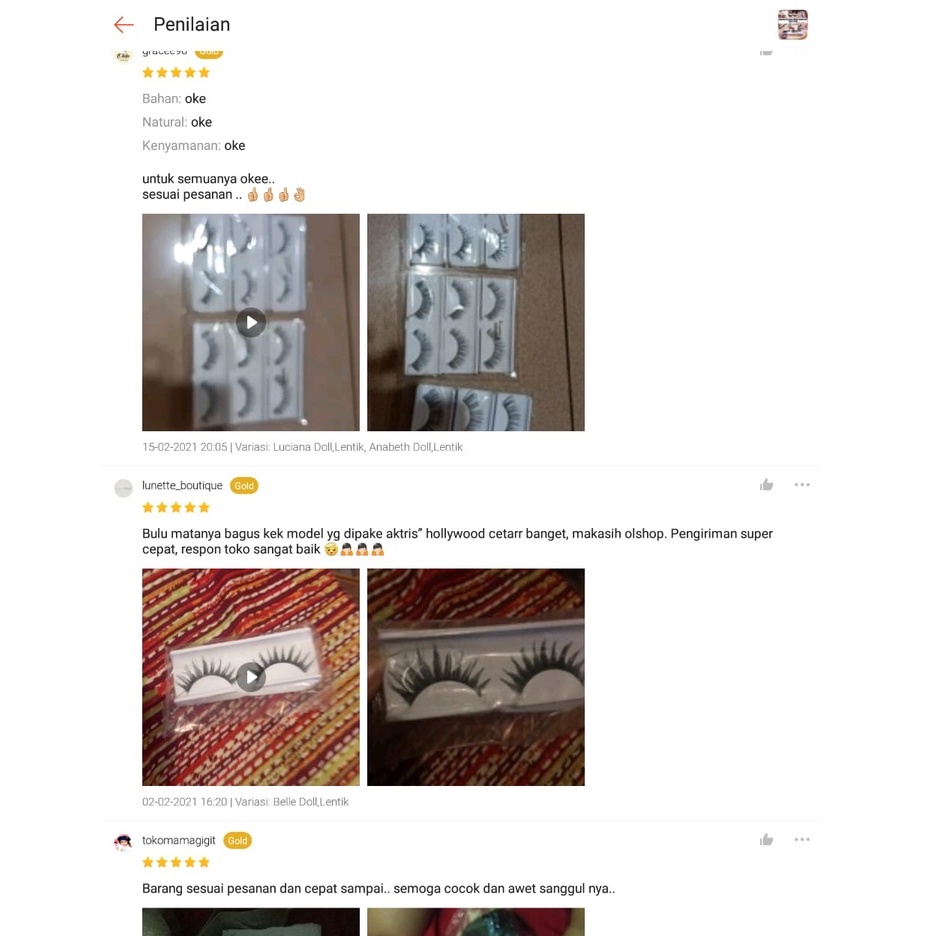Click lunette_boutique avatar picture
This screenshot has height=936, width=936.
tap(123, 488)
